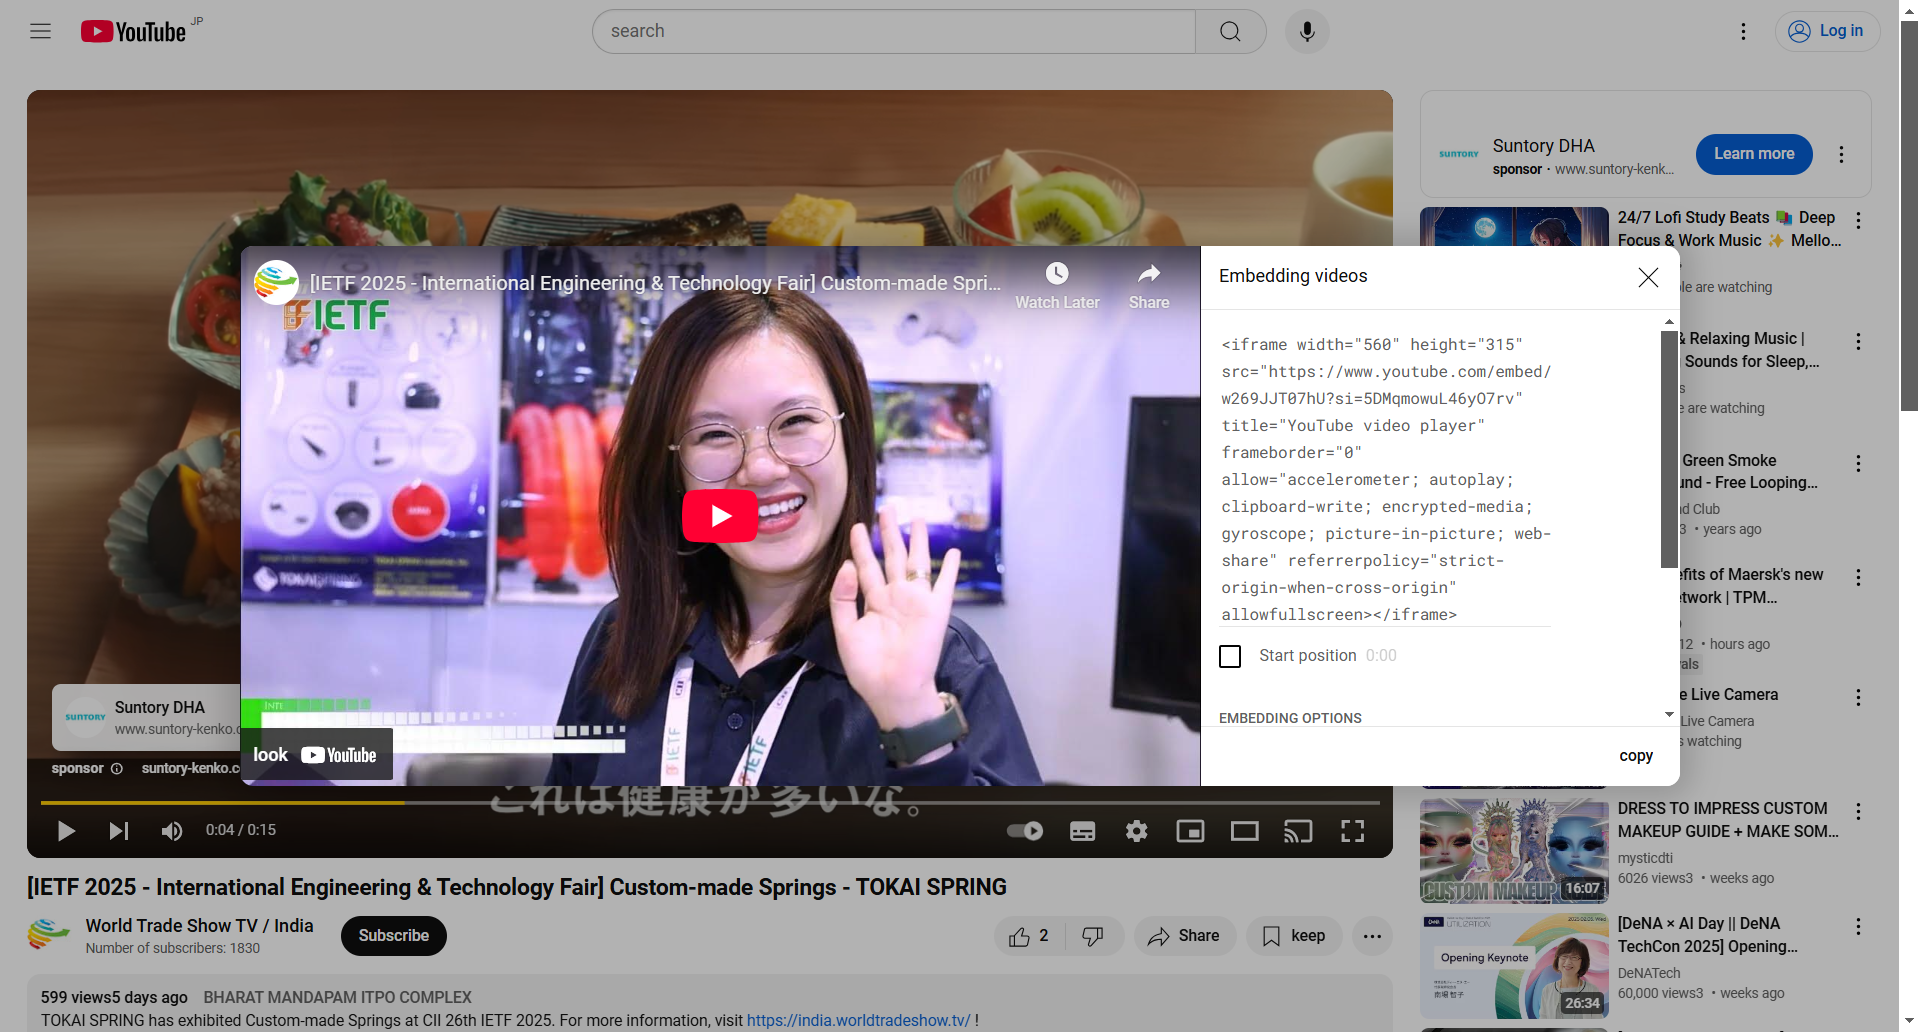Click keep (save) button

pyautogui.click(x=1293, y=936)
